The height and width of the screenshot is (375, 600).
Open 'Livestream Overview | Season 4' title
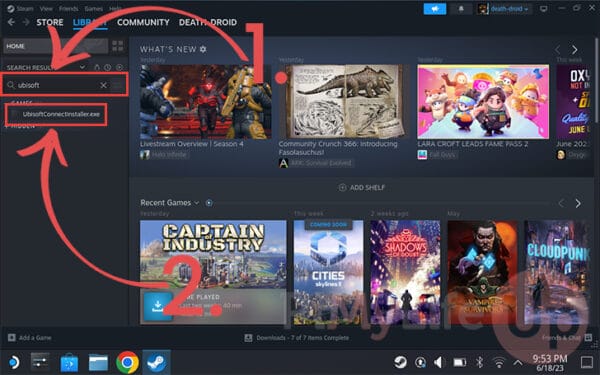(192, 144)
